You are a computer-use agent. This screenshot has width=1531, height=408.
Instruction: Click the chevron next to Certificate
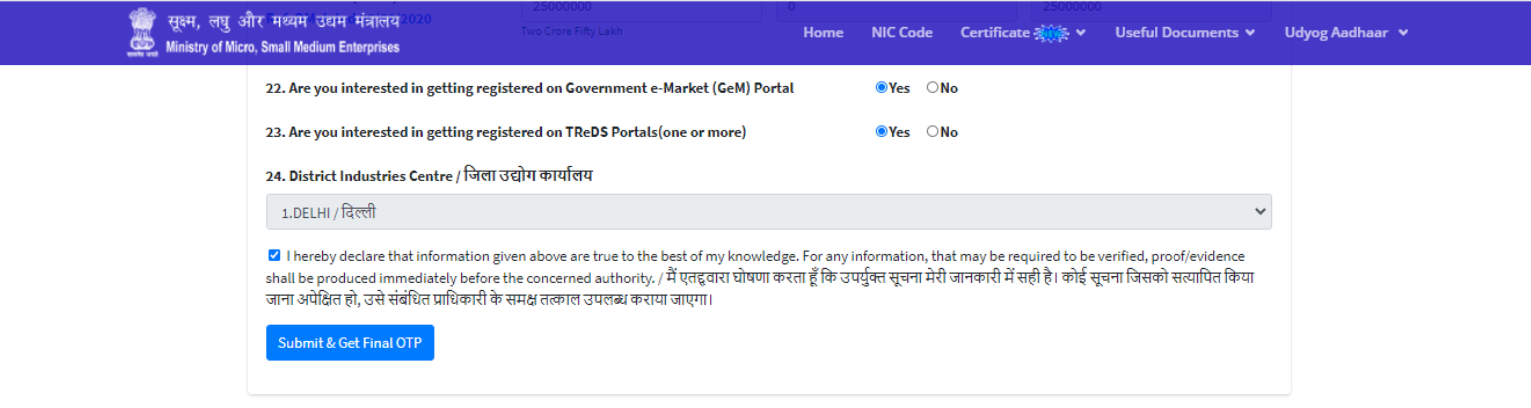(x=1081, y=33)
